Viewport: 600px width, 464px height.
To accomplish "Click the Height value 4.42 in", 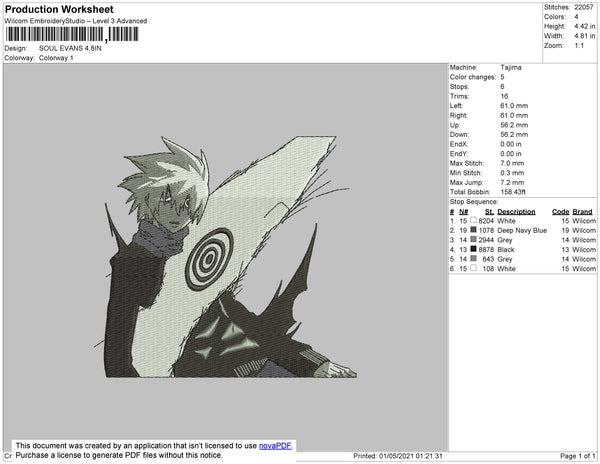I will (x=584, y=26).
